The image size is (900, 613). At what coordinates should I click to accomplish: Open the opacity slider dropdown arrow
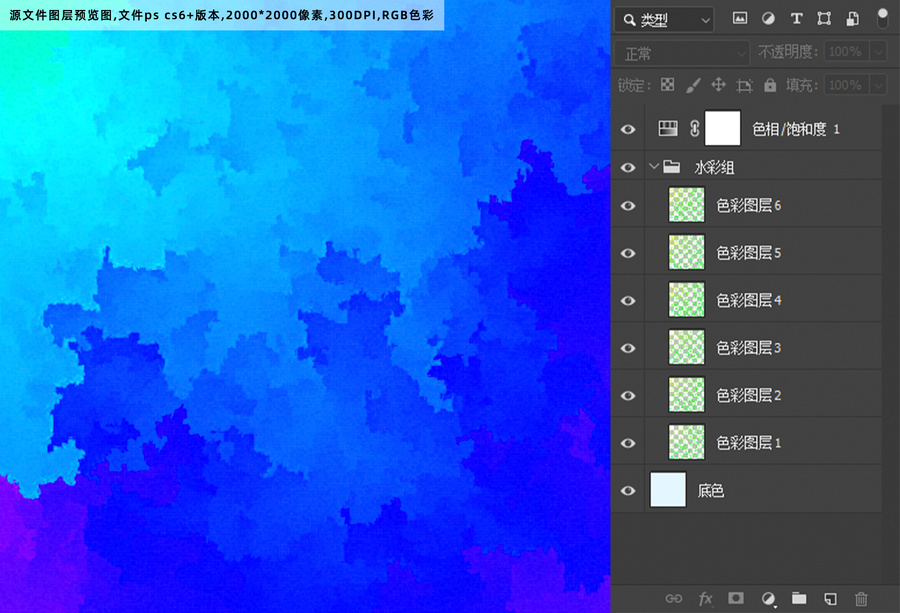pyautogui.click(x=878, y=52)
